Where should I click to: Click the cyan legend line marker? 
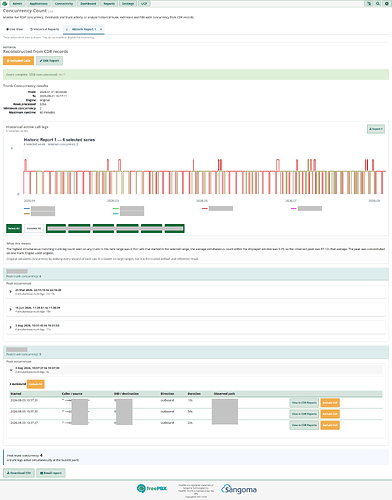click(x=116, y=213)
